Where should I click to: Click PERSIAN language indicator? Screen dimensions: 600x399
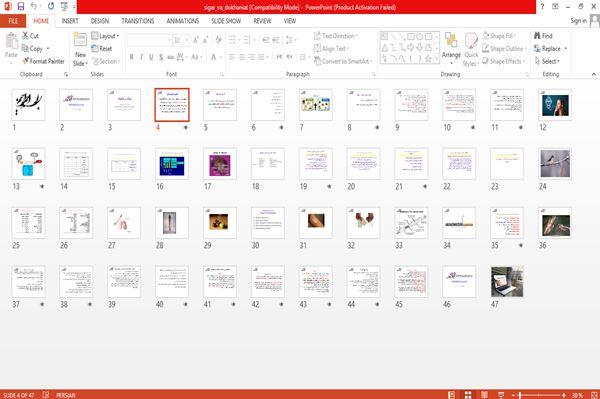pos(66,395)
